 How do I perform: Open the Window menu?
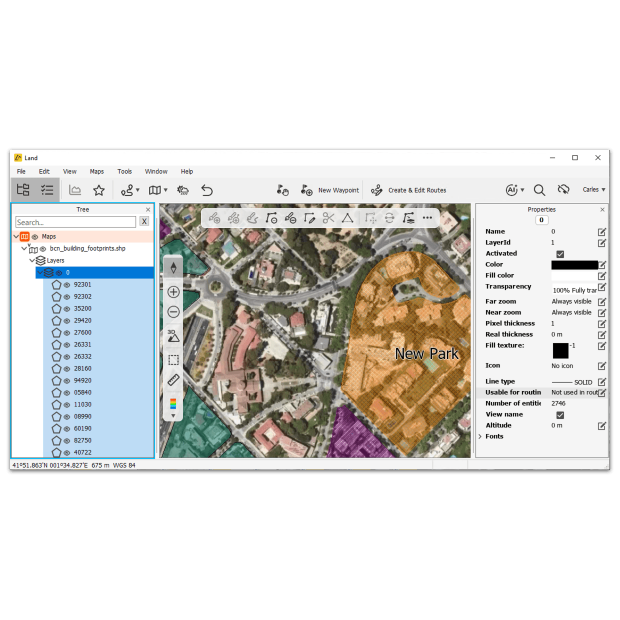(156, 172)
